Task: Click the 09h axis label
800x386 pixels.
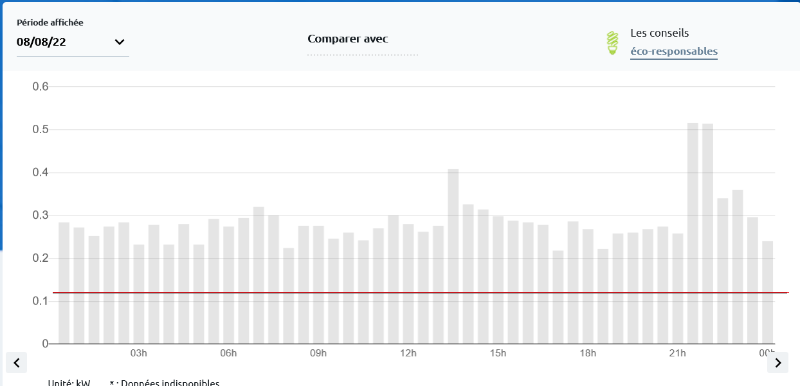Action: point(318,353)
